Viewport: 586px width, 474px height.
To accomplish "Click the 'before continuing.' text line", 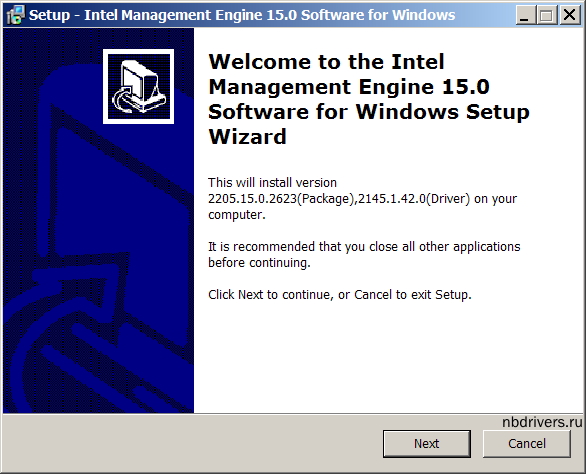I will [x=259, y=263].
